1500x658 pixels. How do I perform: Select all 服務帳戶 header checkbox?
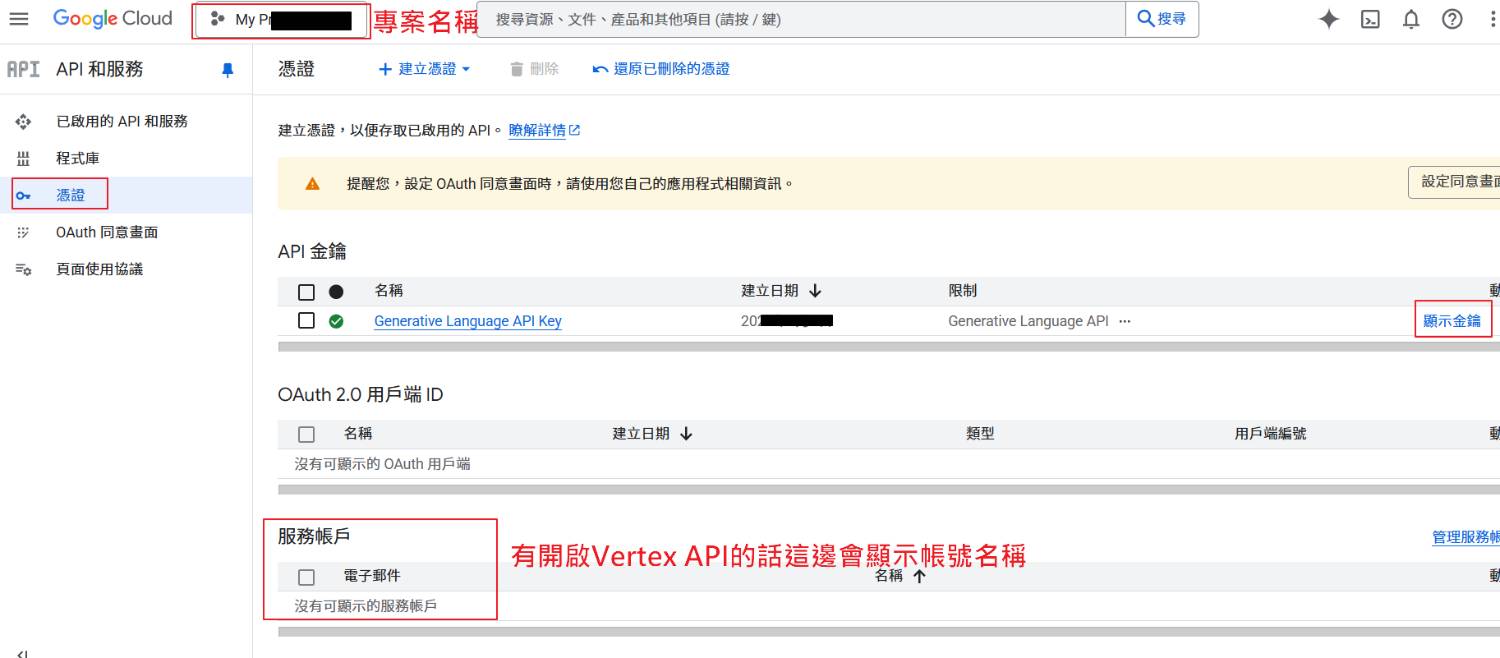click(x=307, y=577)
